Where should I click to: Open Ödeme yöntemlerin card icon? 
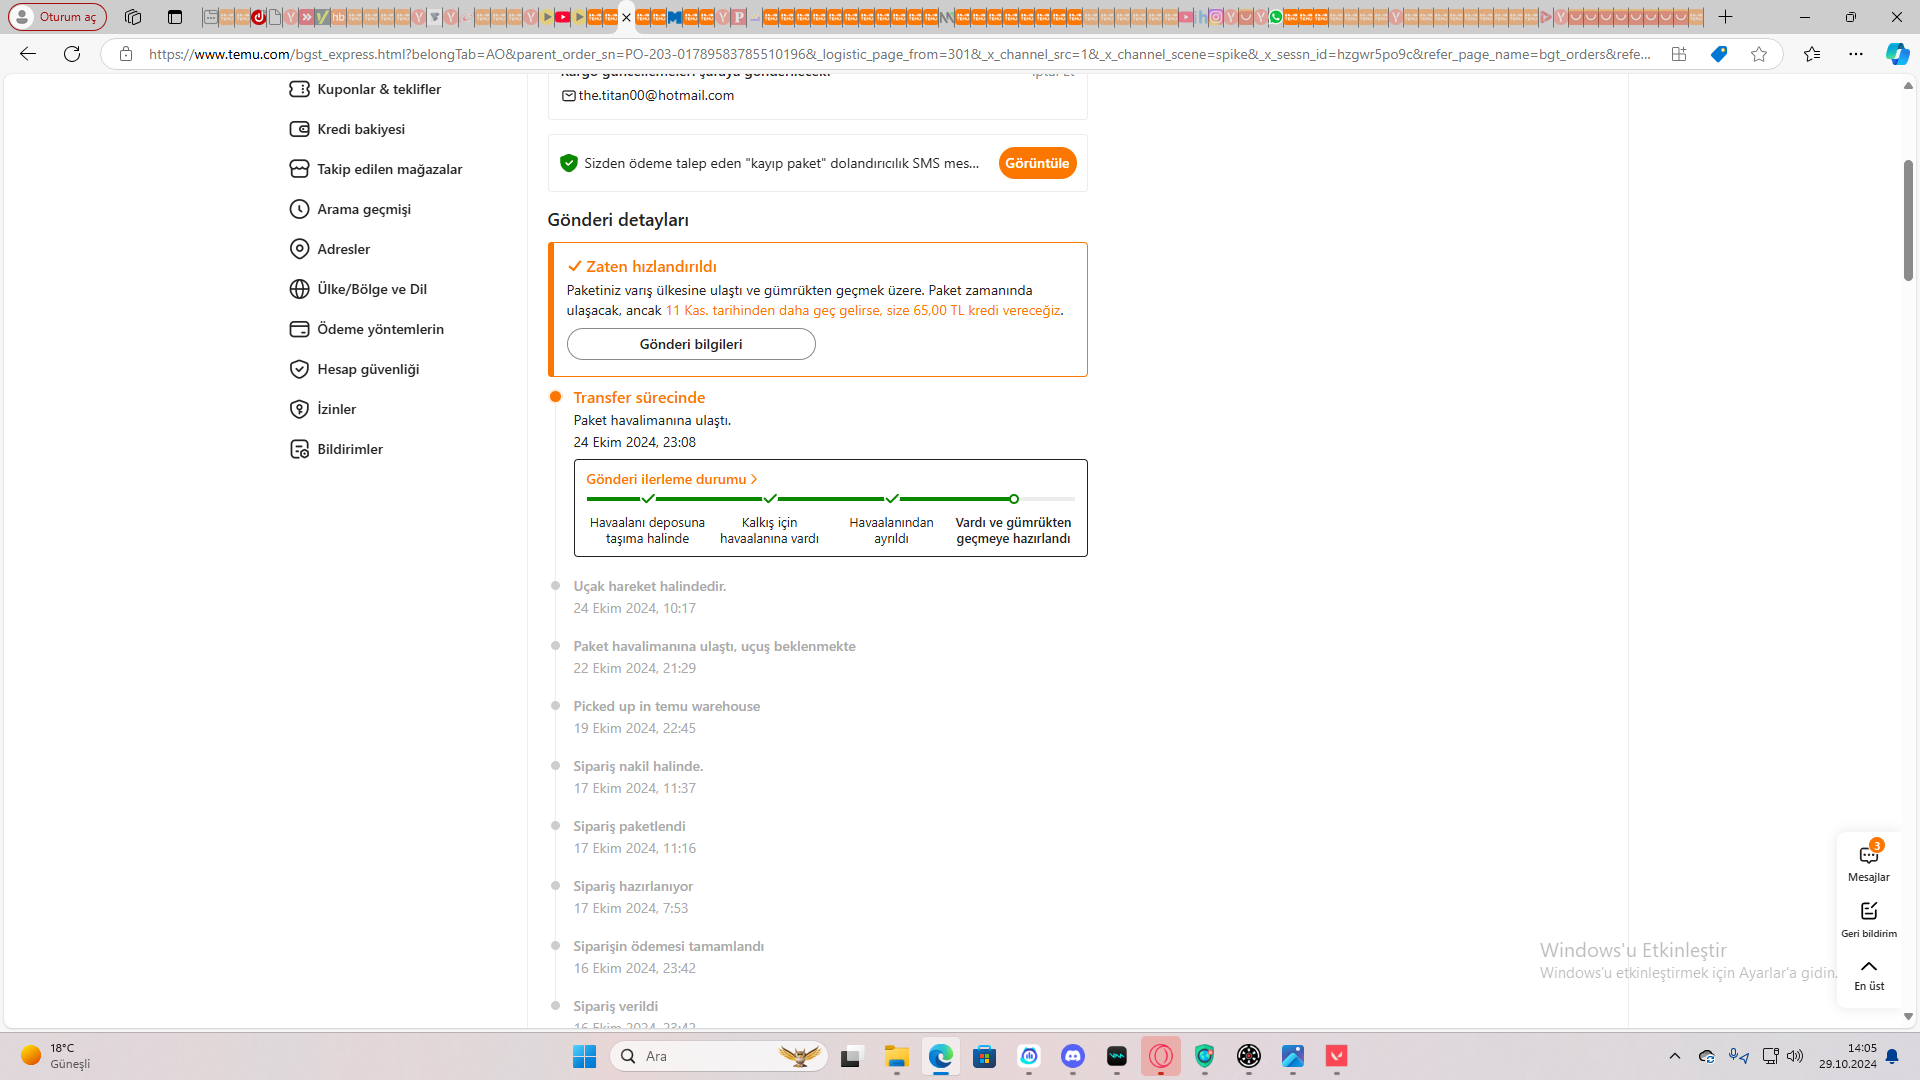[299, 329]
